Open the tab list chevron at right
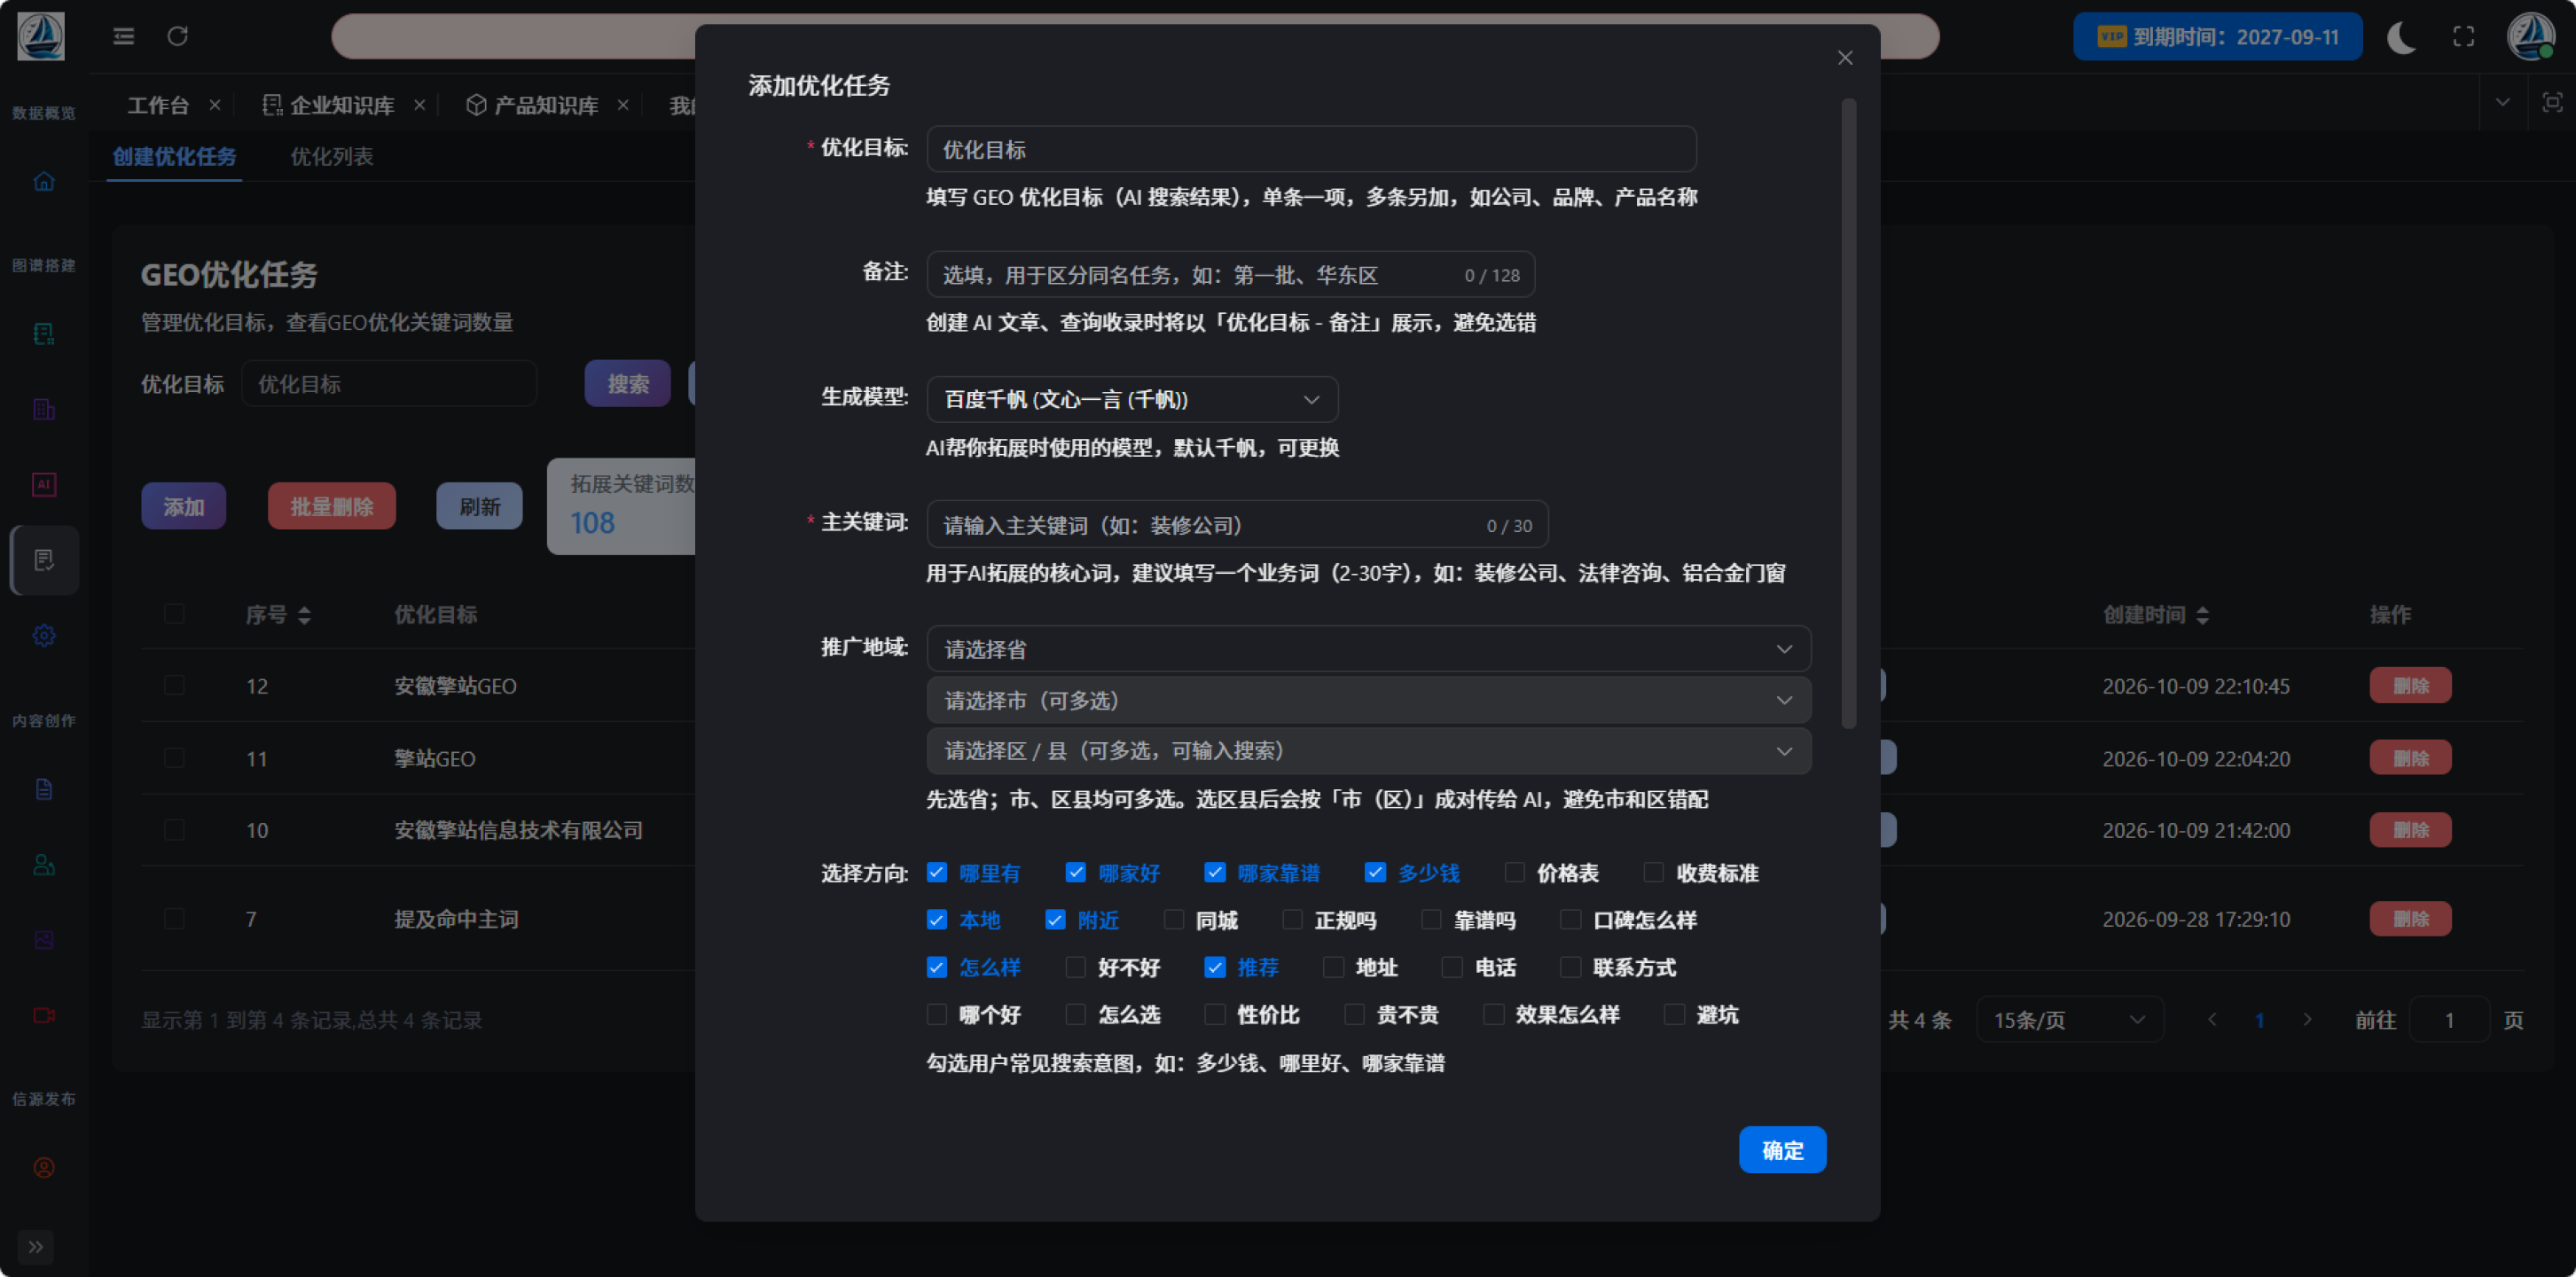This screenshot has width=2576, height=1277. (x=2502, y=103)
